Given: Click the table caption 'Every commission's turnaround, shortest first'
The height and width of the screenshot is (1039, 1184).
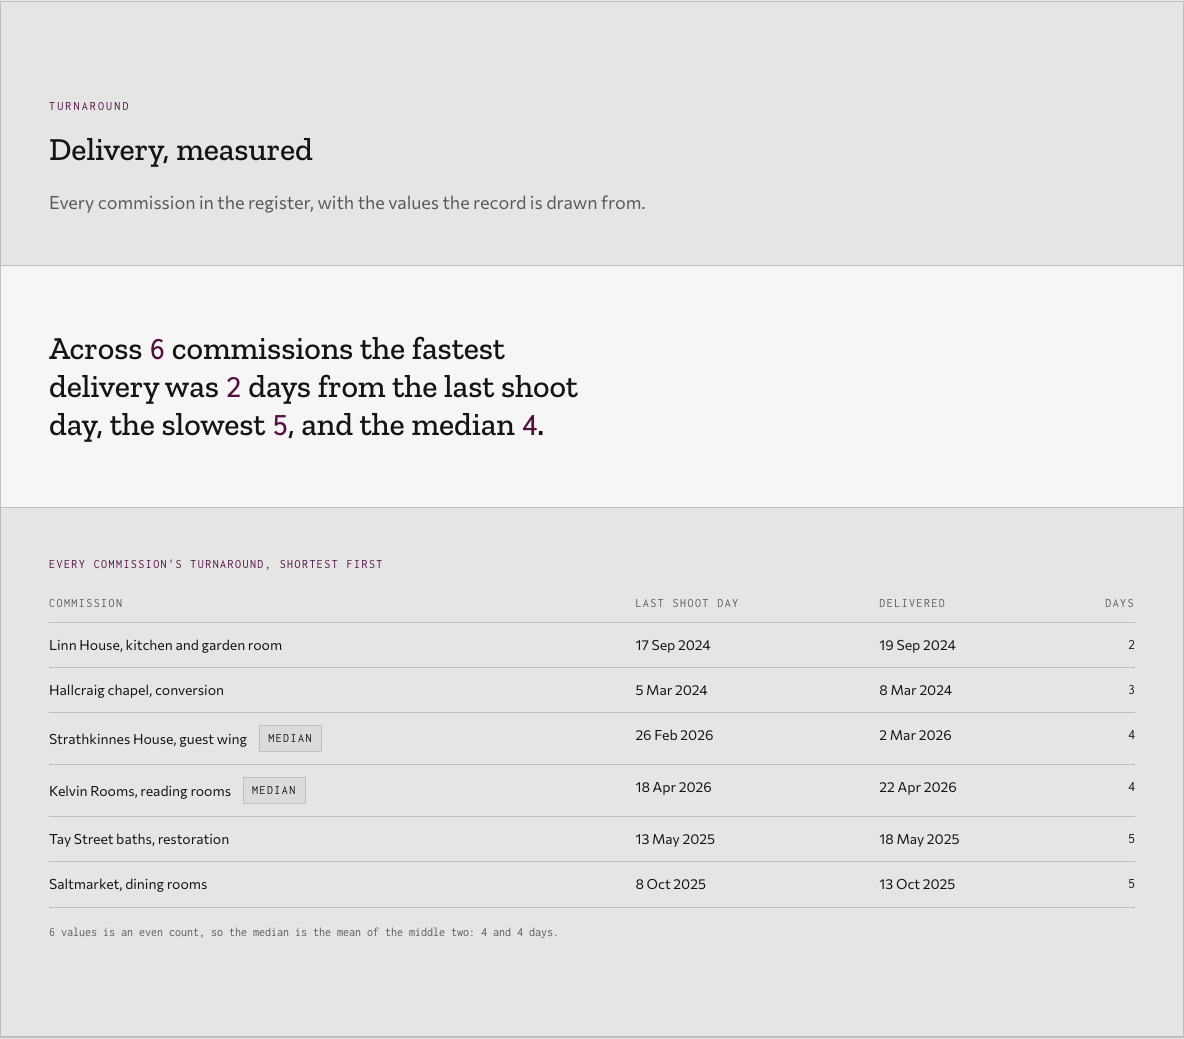Looking at the screenshot, I should coord(216,564).
